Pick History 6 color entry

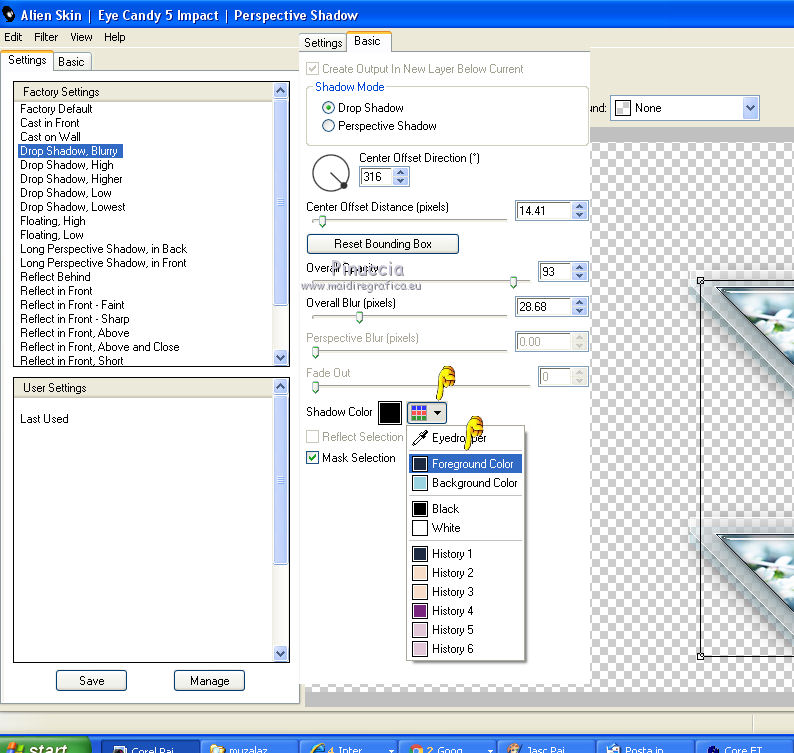465,649
